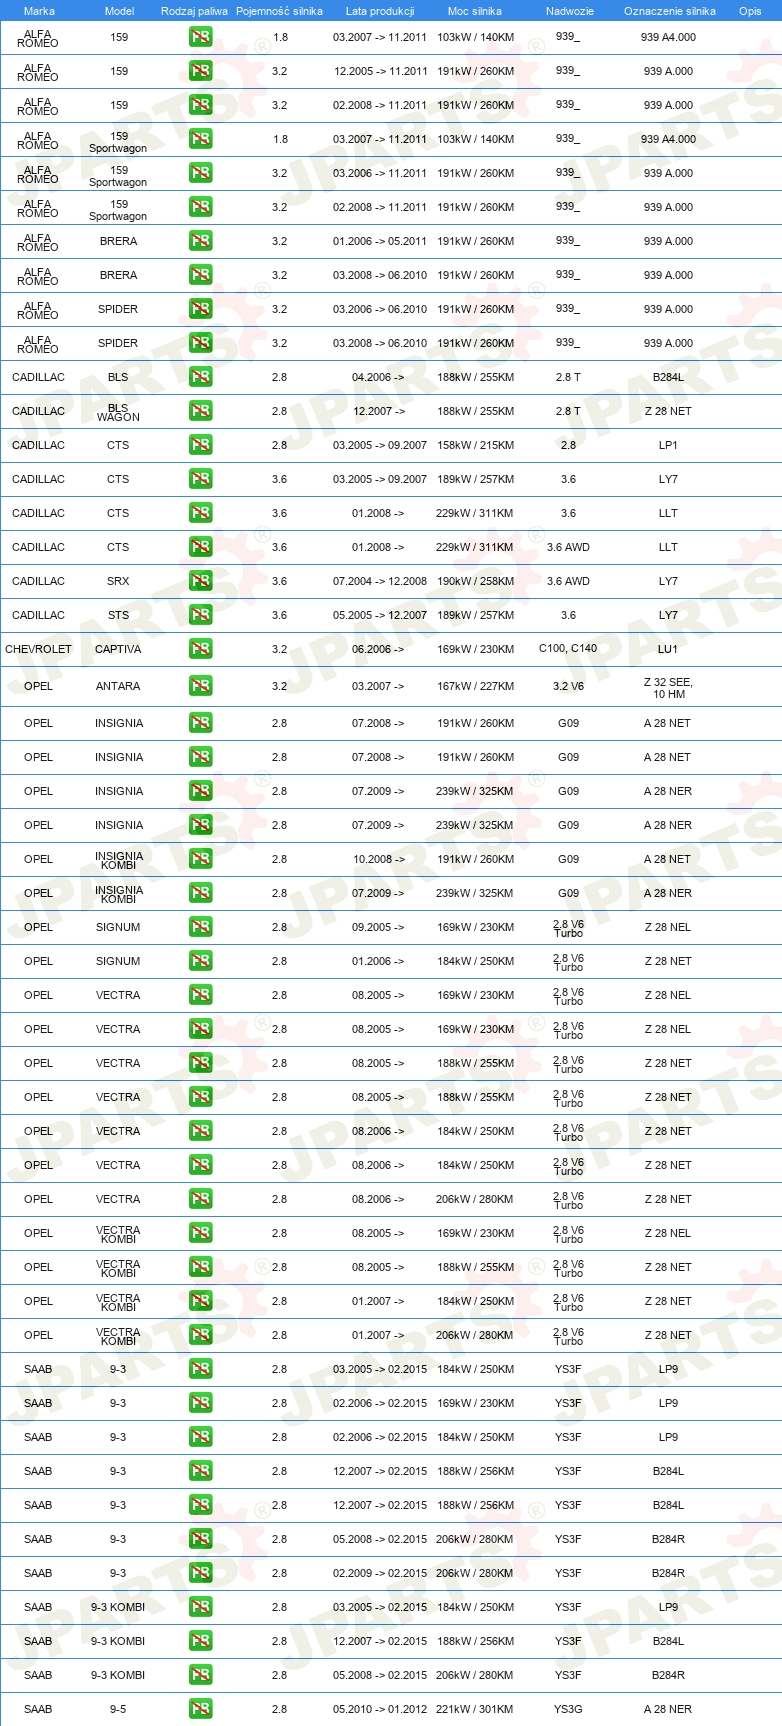782x1726 pixels.
Task: Click fuel icon for Vectra Kombi 188kW row
Action: click(x=201, y=1267)
